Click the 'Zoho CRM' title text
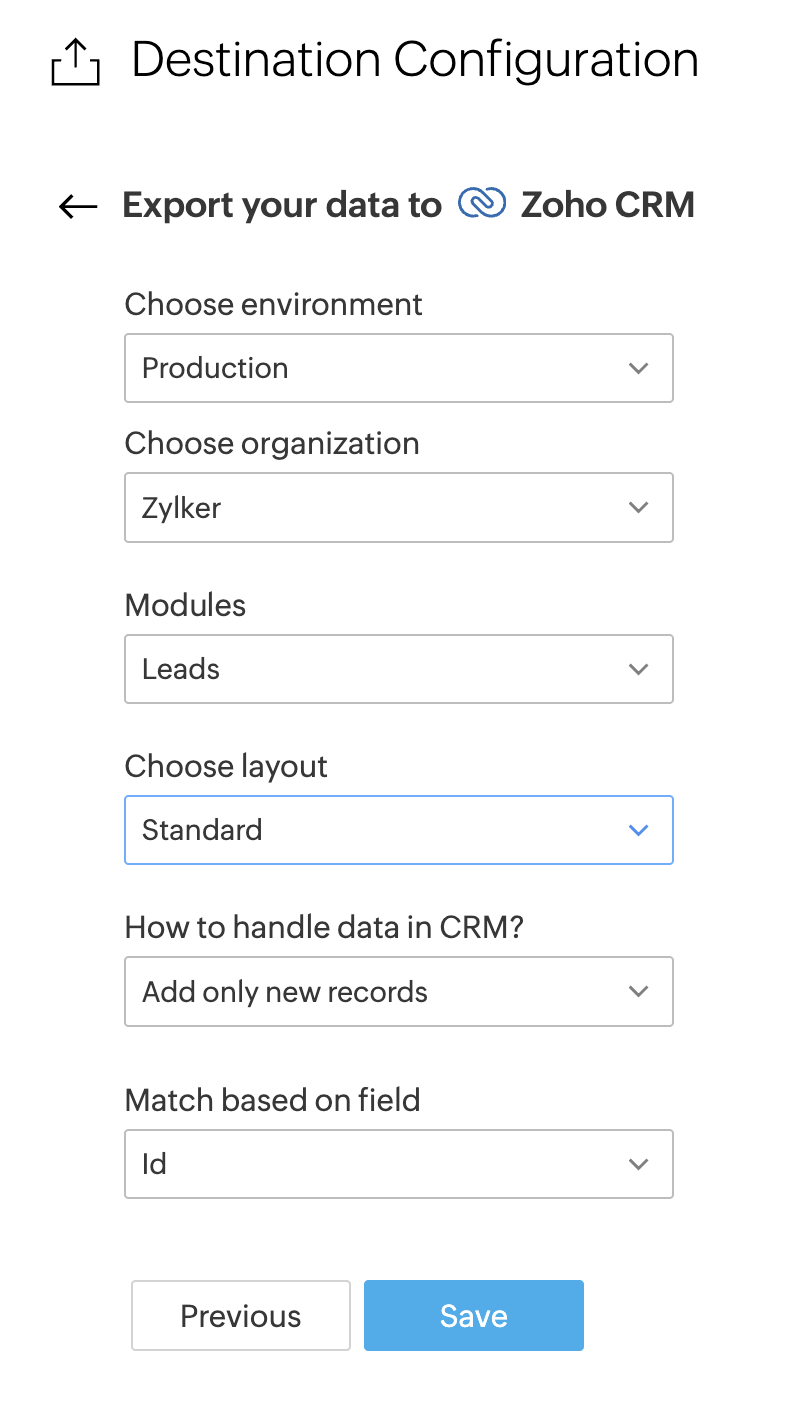Image resolution: width=794 pixels, height=1416 pixels. click(608, 205)
